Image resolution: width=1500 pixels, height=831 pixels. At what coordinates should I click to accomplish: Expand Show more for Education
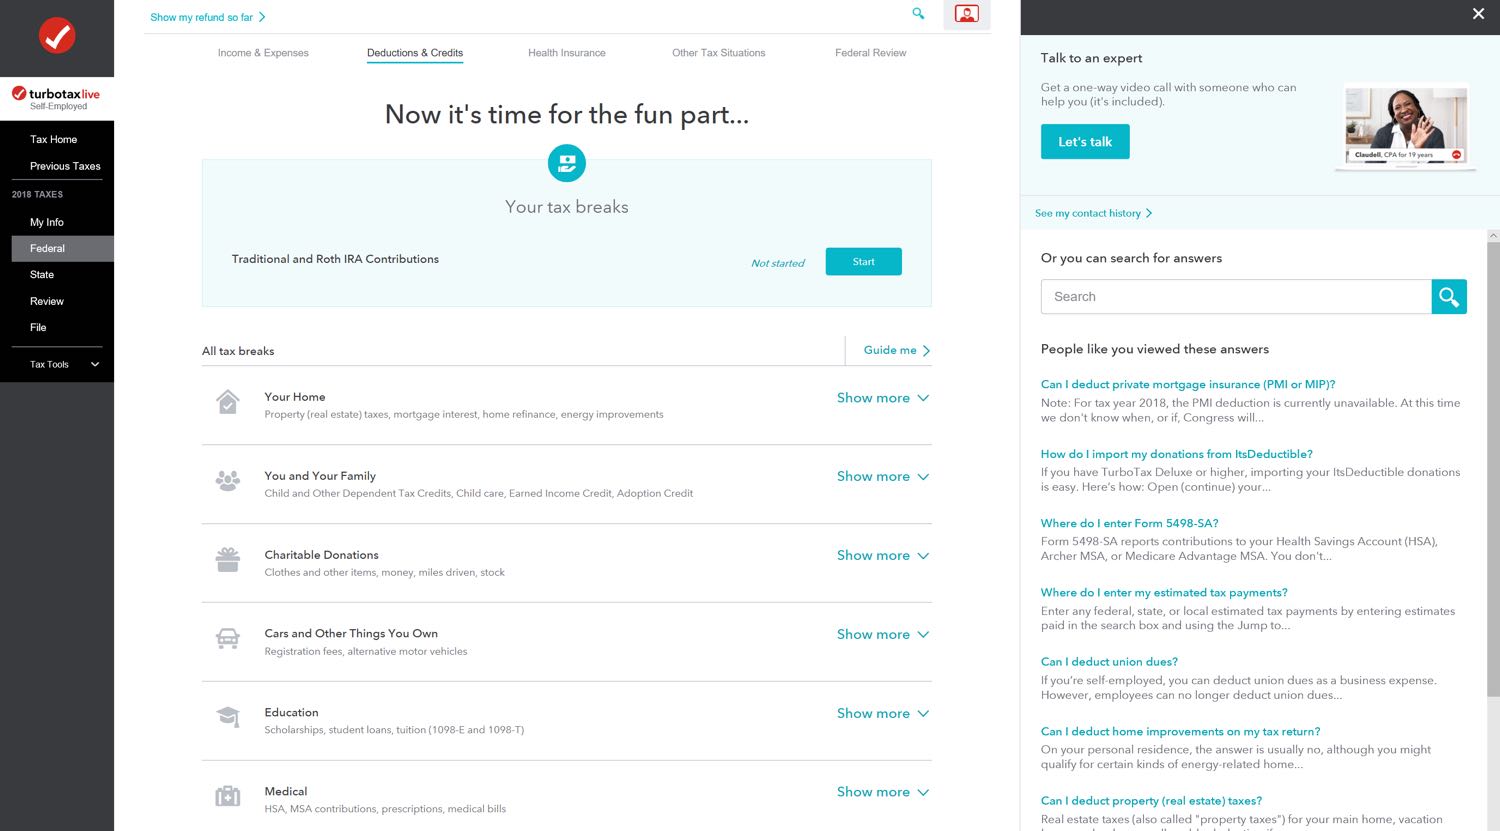(882, 714)
